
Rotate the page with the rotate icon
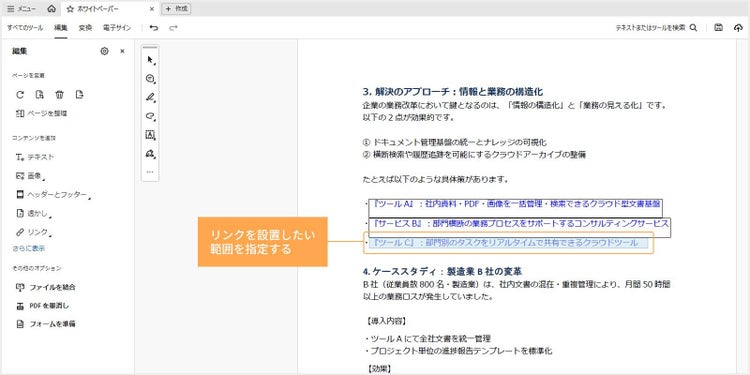(x=20, y=95)
